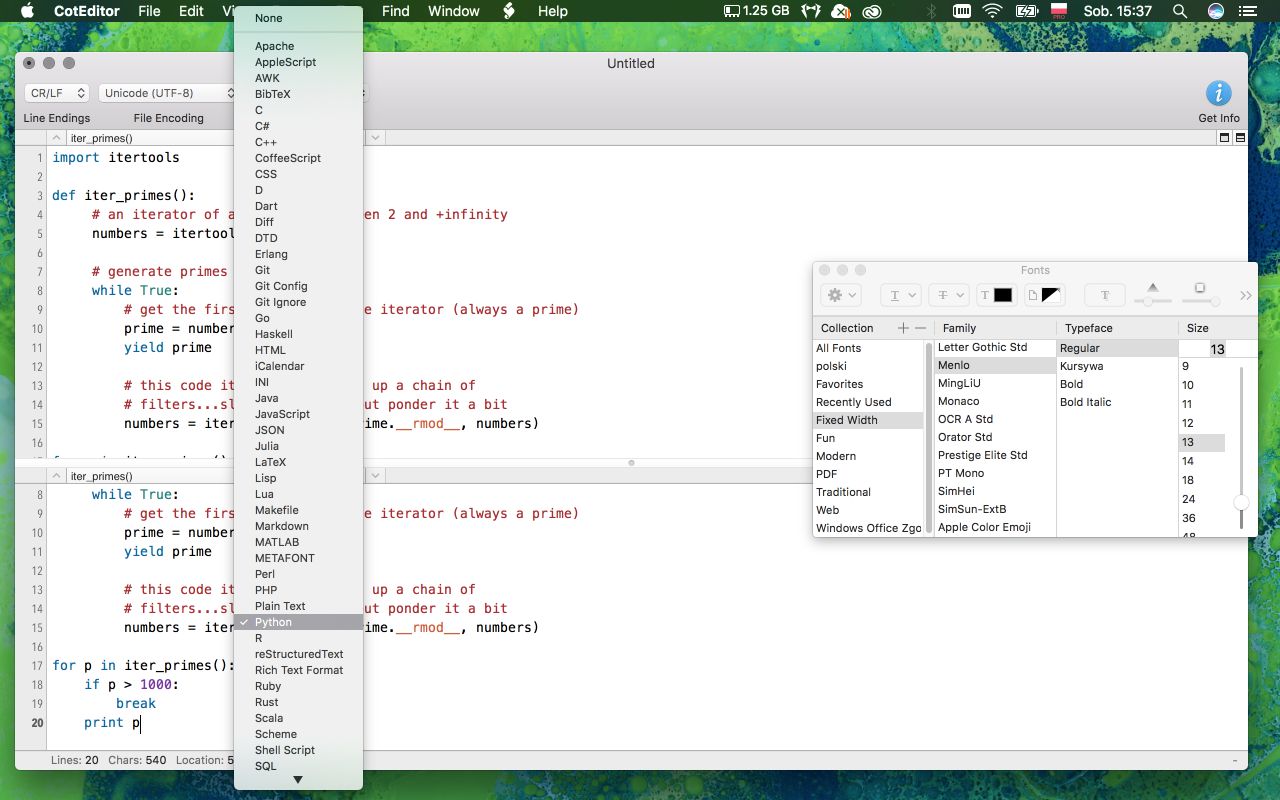The height and width of the screenshot is (800, 1280).
Task: Select font size 14 in Size list
Action: point(1202,461)
